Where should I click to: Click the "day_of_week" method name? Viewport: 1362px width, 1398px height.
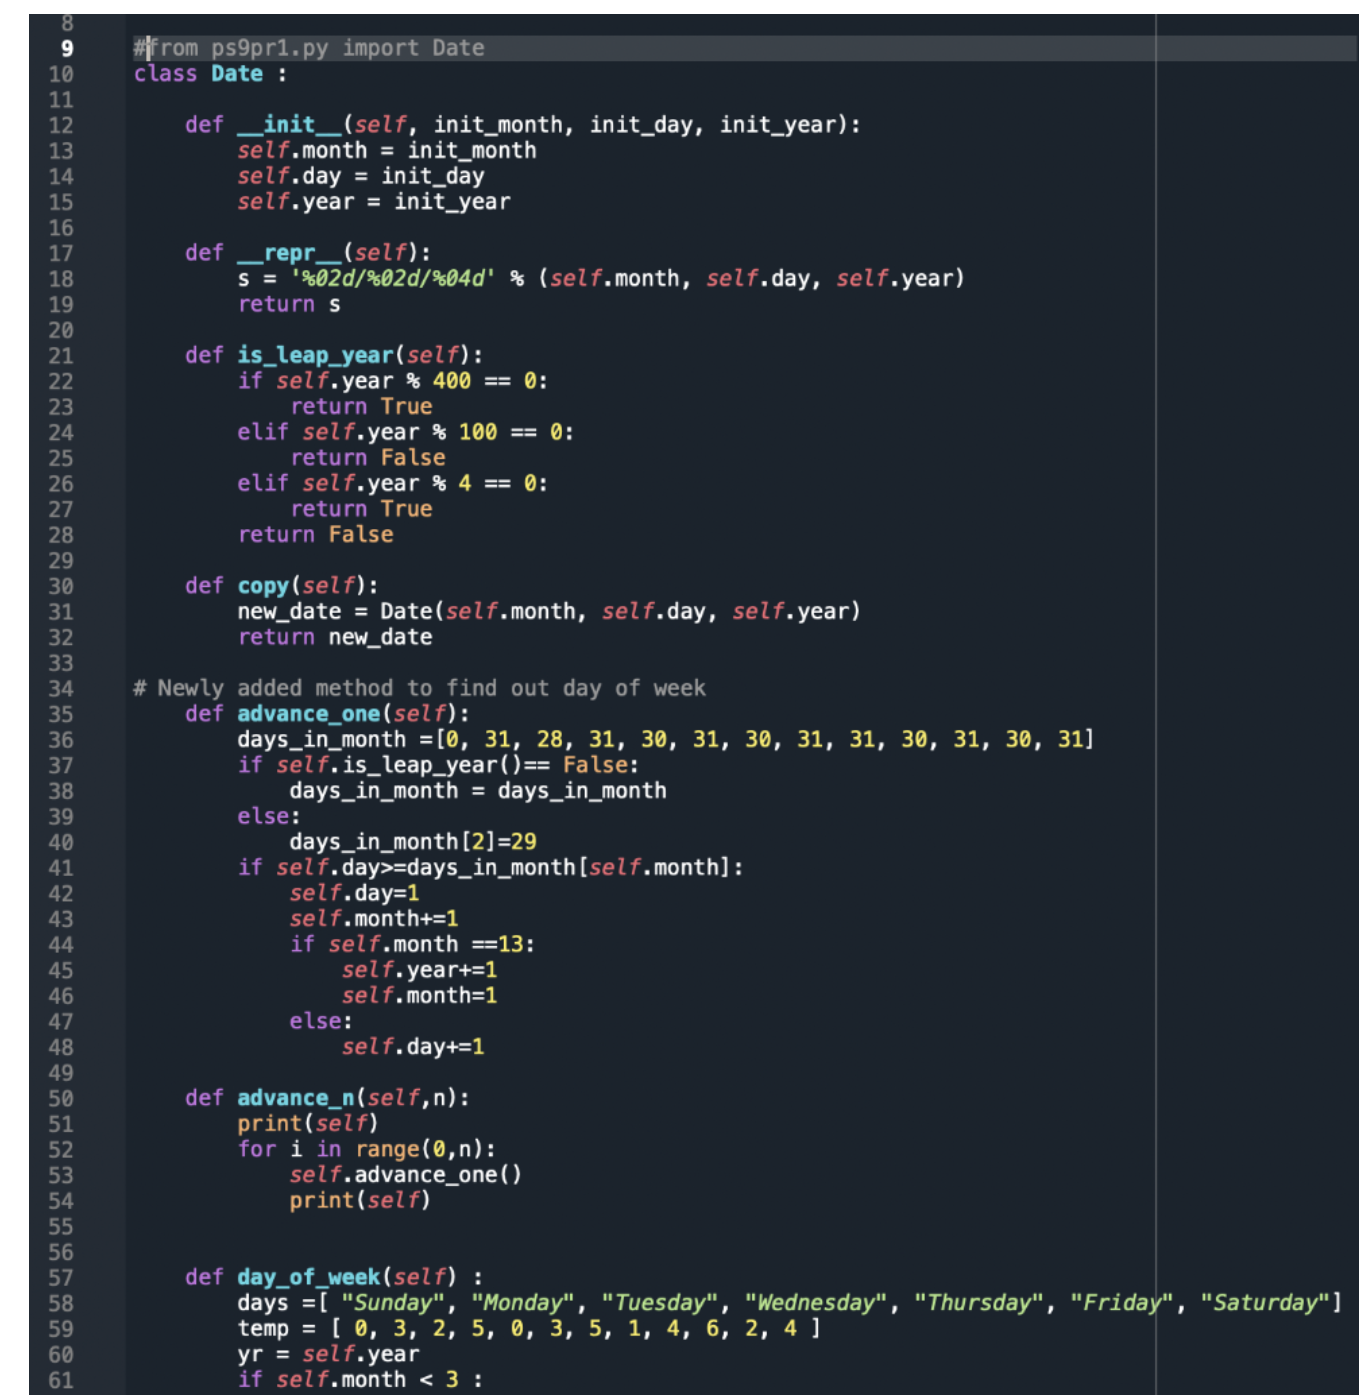tap(309, 1278)
